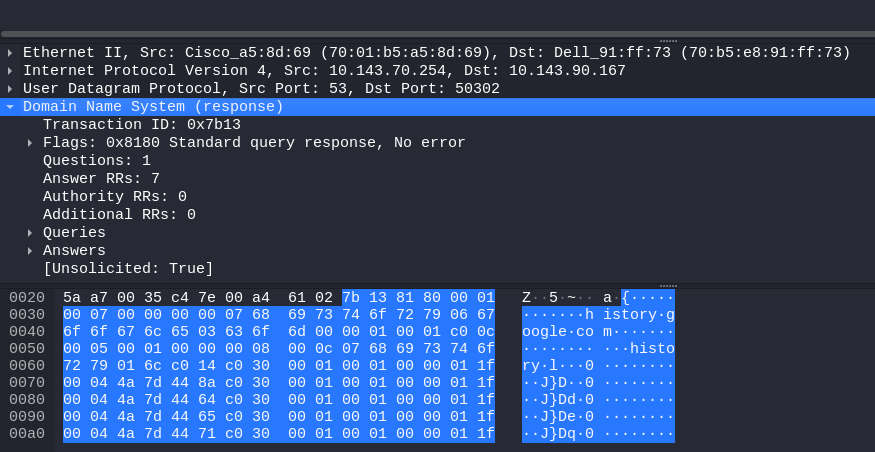Expand the Flags 0x8180 field arrow
Screen dimensions: 875x452
(x=30, y=143)
